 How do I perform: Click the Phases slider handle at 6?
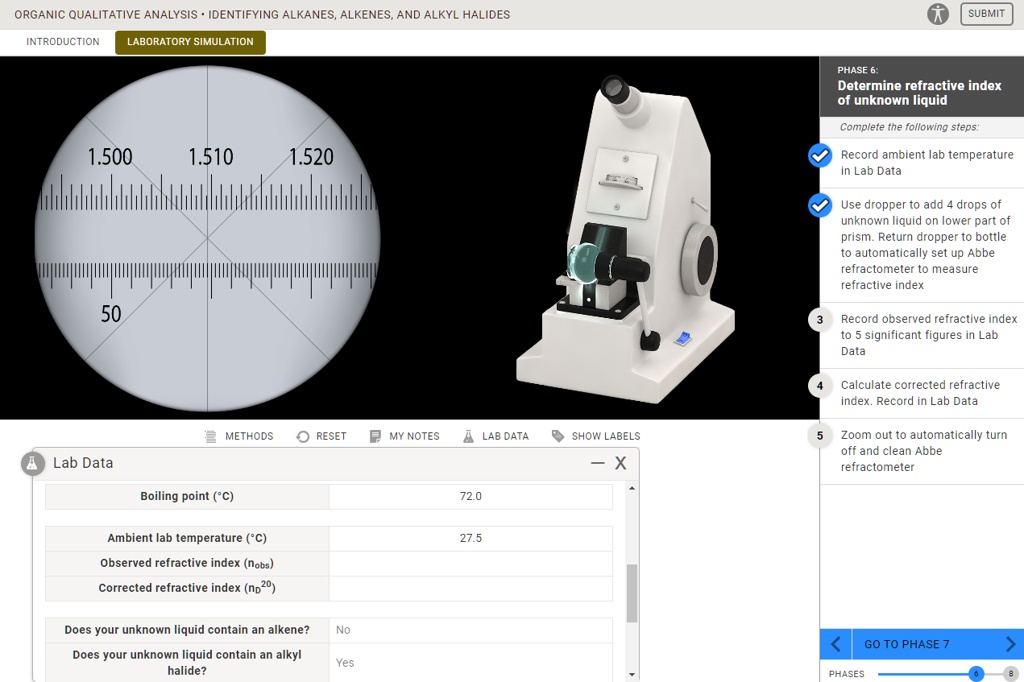pos(976,674)
